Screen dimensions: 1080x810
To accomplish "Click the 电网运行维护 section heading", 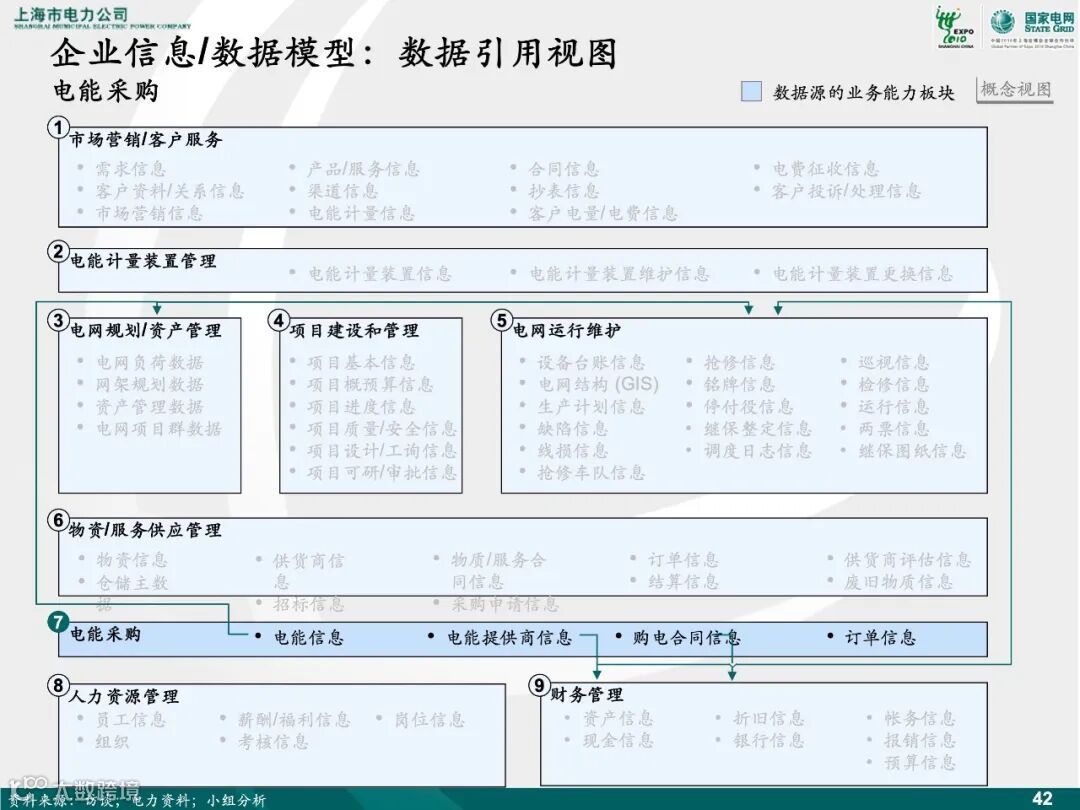I will [566, 331].
